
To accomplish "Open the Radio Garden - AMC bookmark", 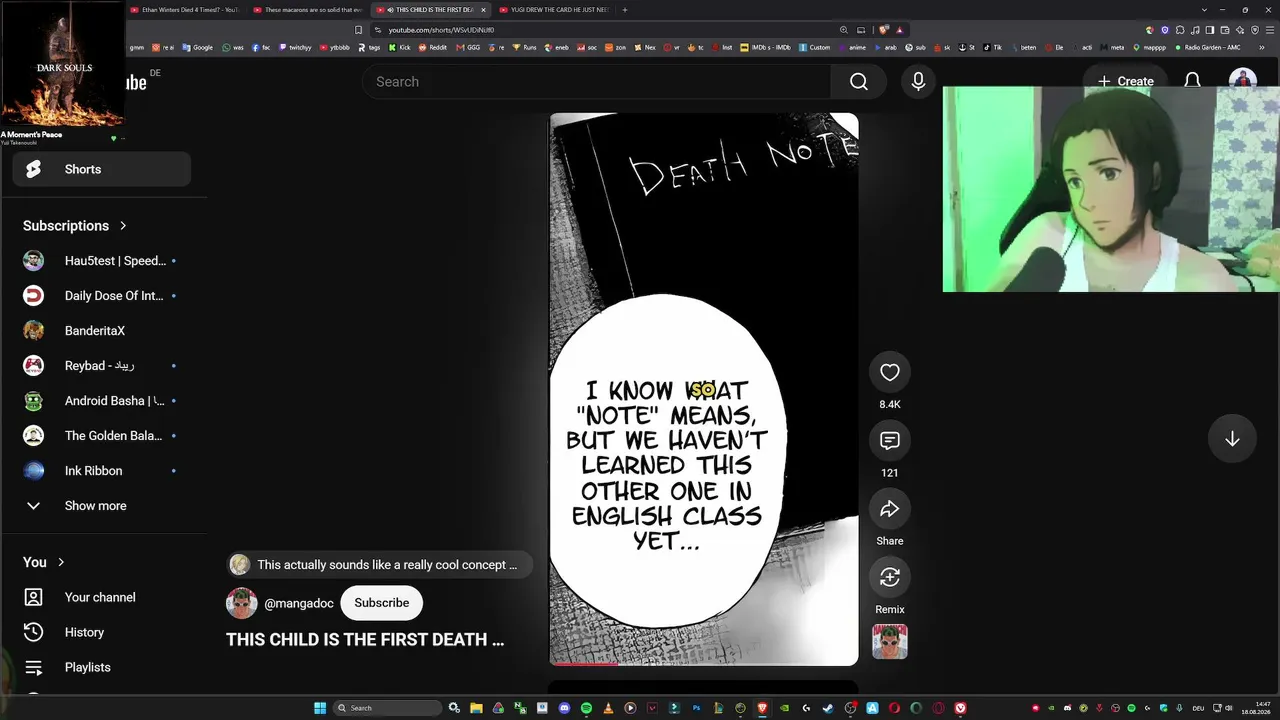I will click(x=1208, y=47).
